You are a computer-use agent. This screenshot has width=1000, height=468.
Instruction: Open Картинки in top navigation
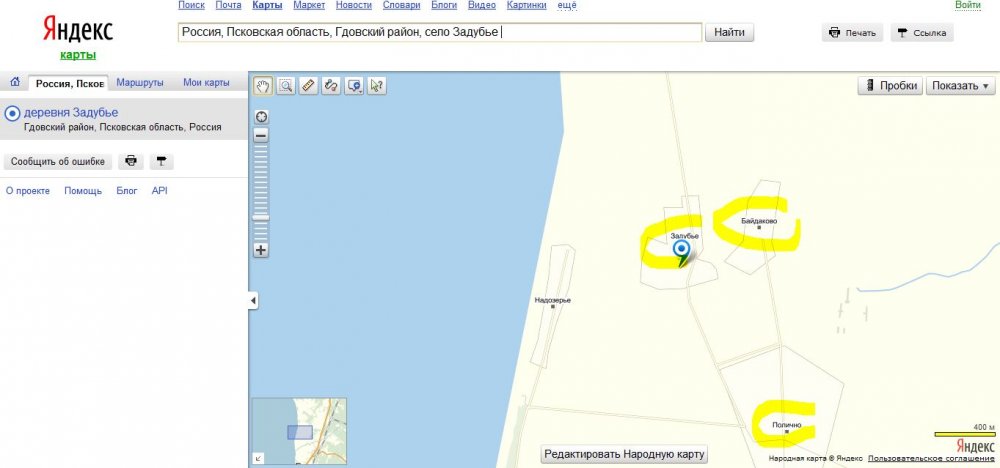[x=527, y=5]
